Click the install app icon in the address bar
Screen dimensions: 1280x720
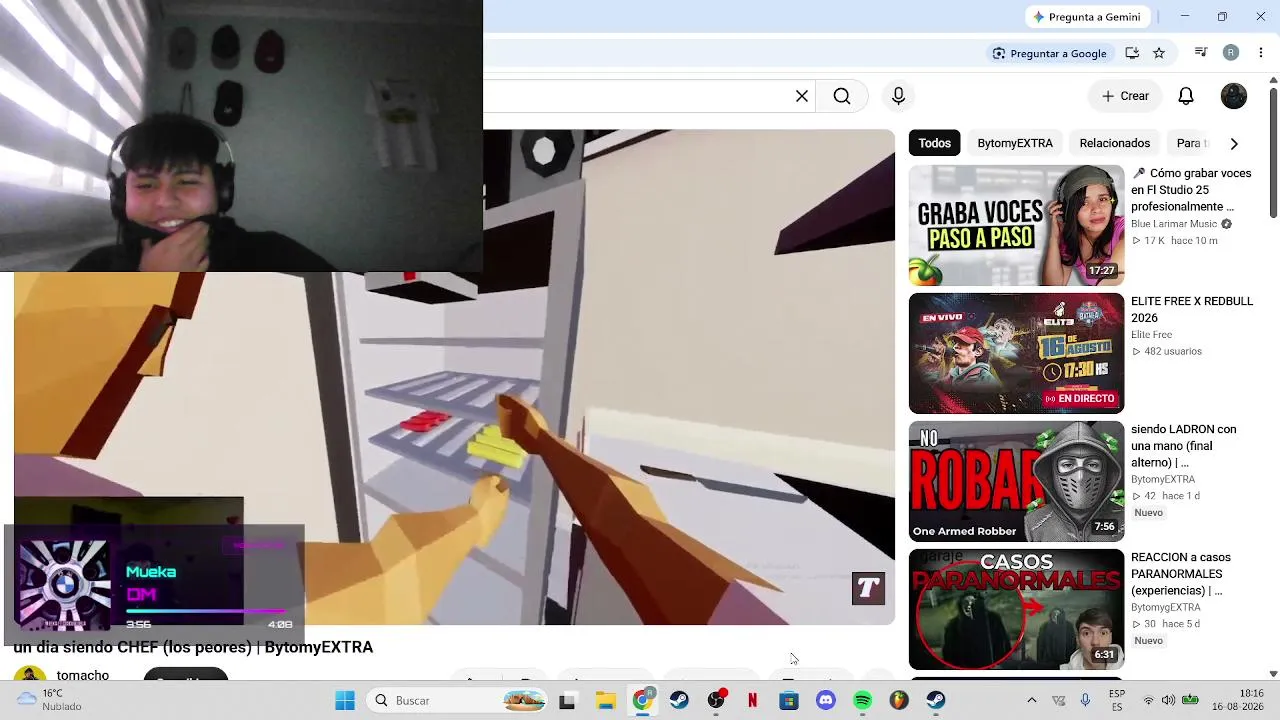(1132, 53)
